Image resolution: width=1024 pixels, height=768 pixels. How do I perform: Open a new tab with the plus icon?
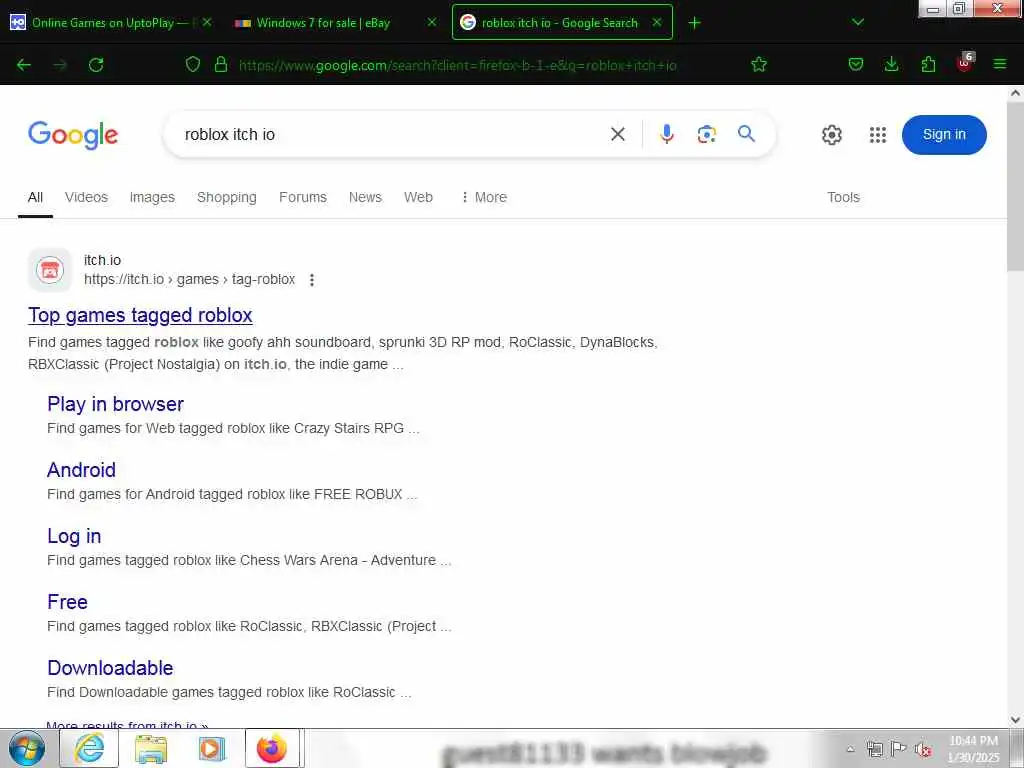[x=694, y=23]
